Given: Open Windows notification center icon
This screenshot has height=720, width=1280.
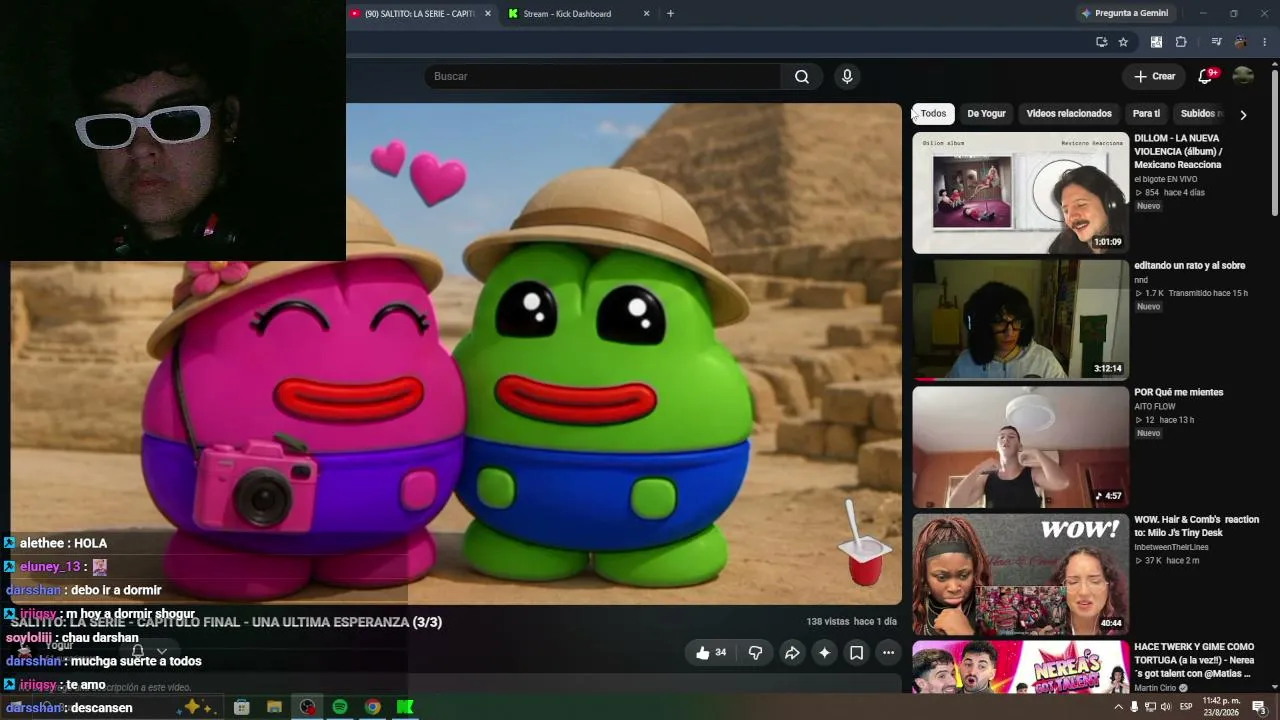Looking at the screenshot, I should coord(1259,707).
